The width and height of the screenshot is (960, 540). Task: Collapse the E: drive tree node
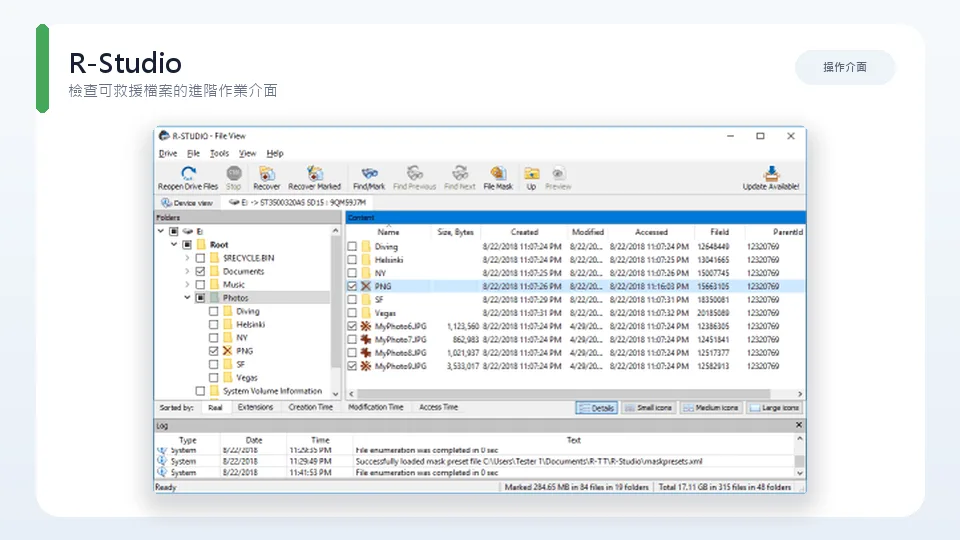click(161, 231)
